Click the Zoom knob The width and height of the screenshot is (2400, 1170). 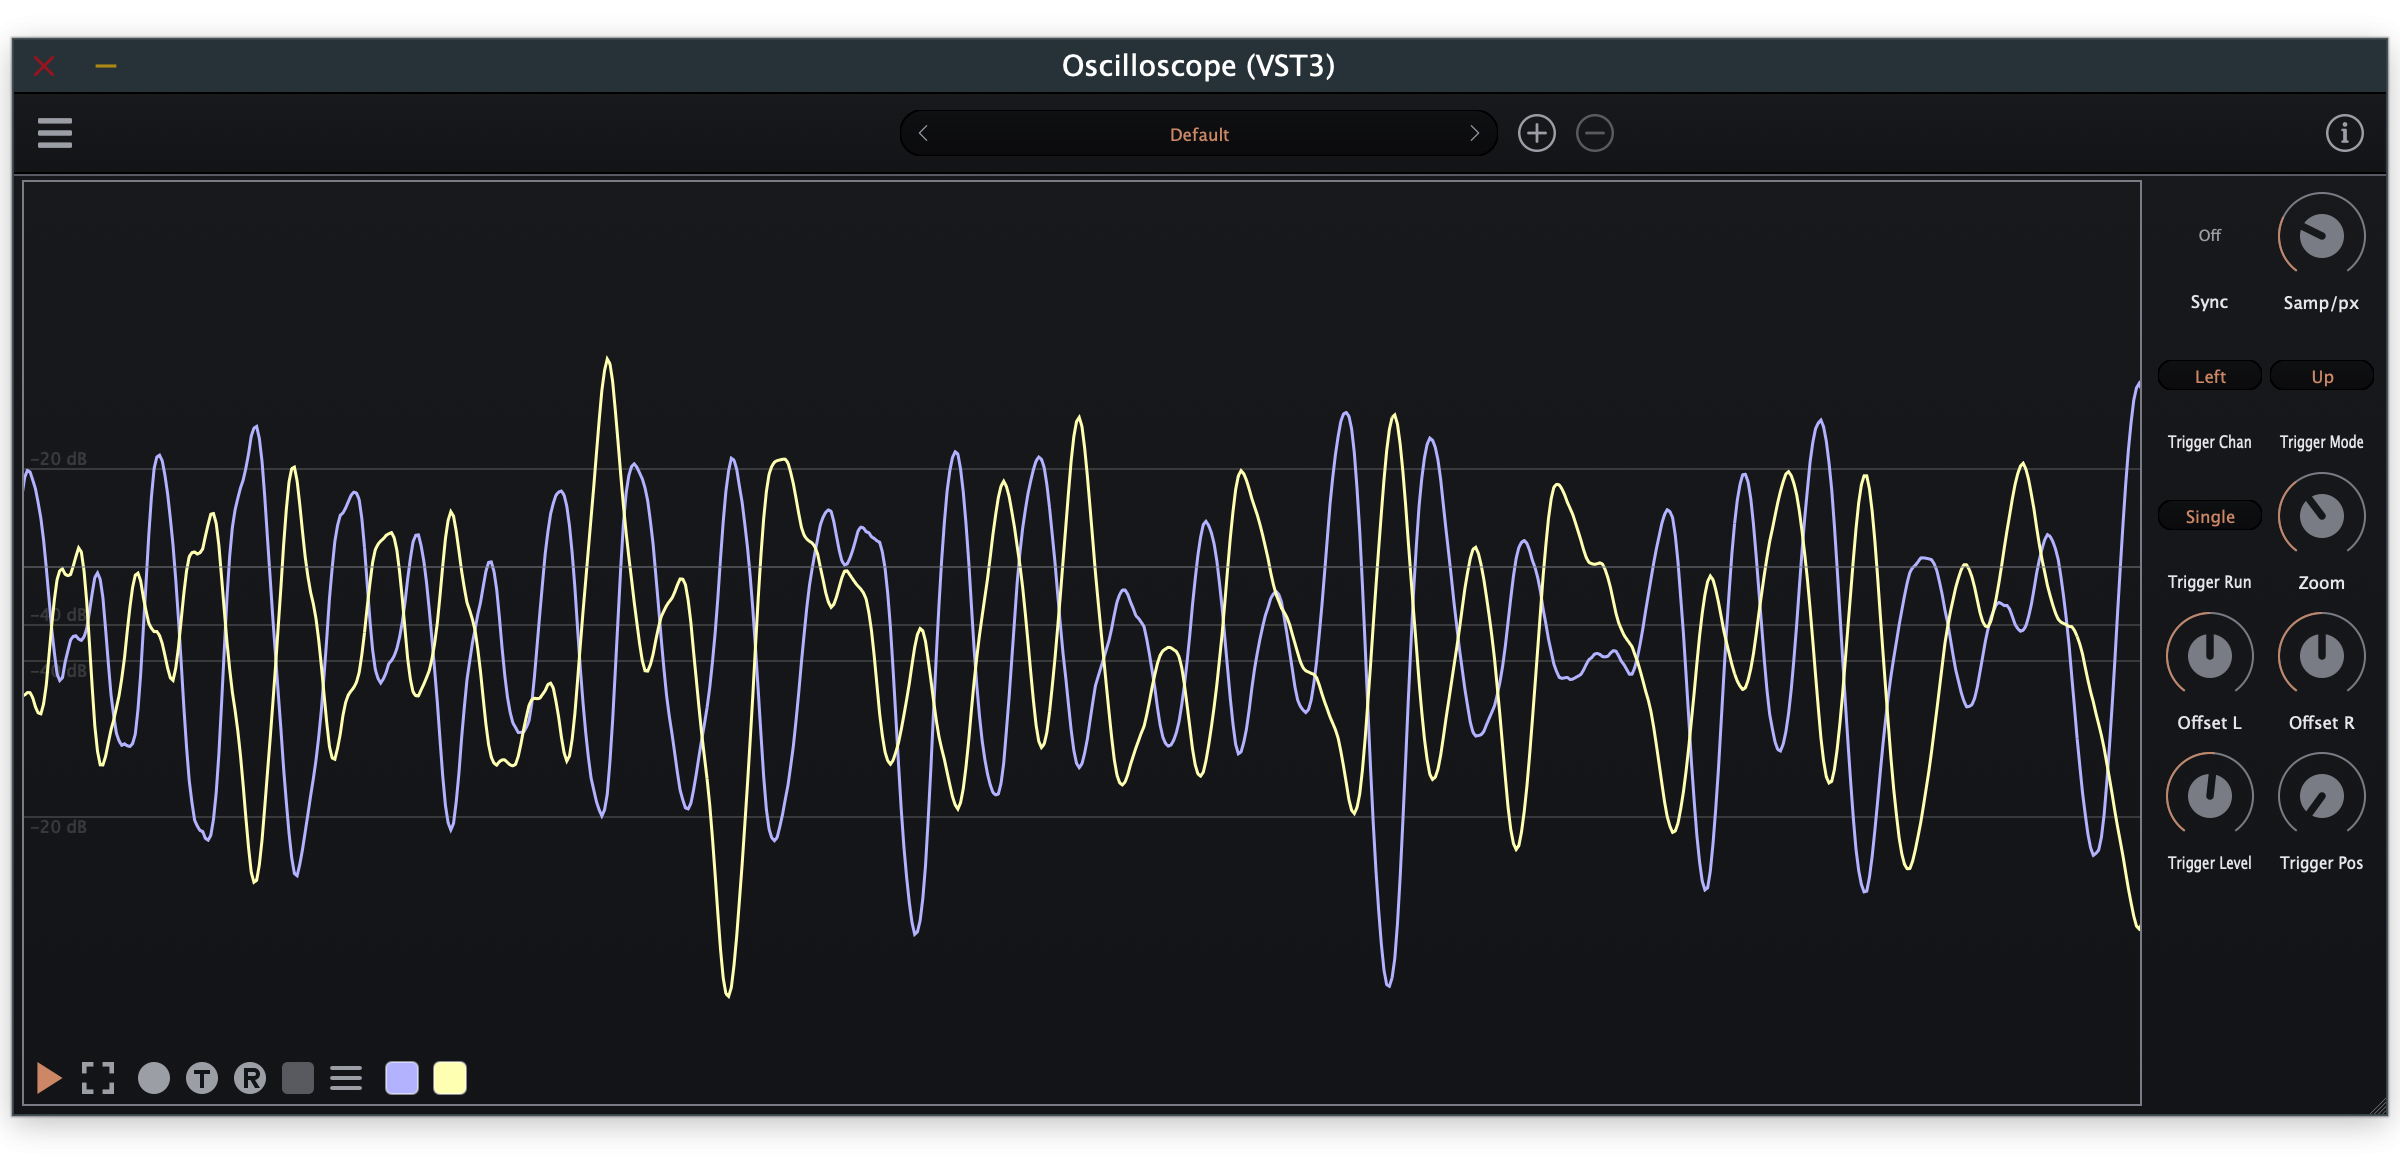2321,516
